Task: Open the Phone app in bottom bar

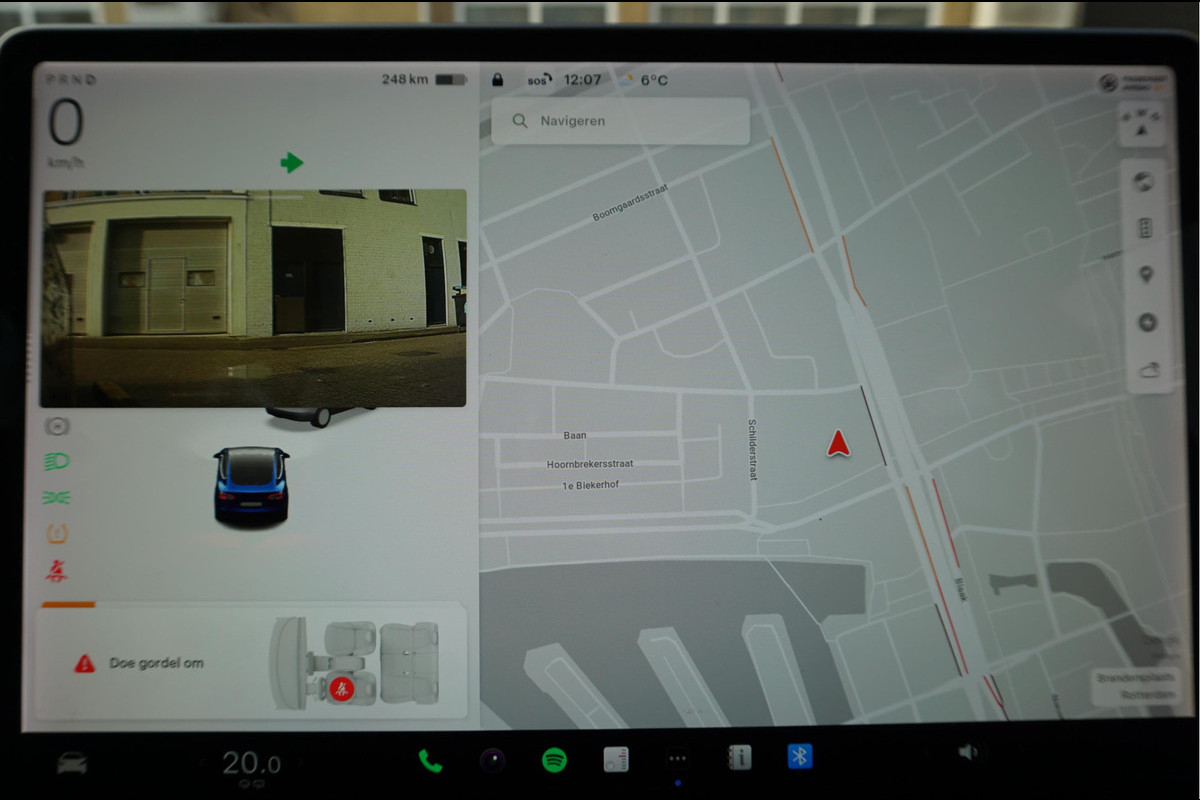Action: pos(430,760)
